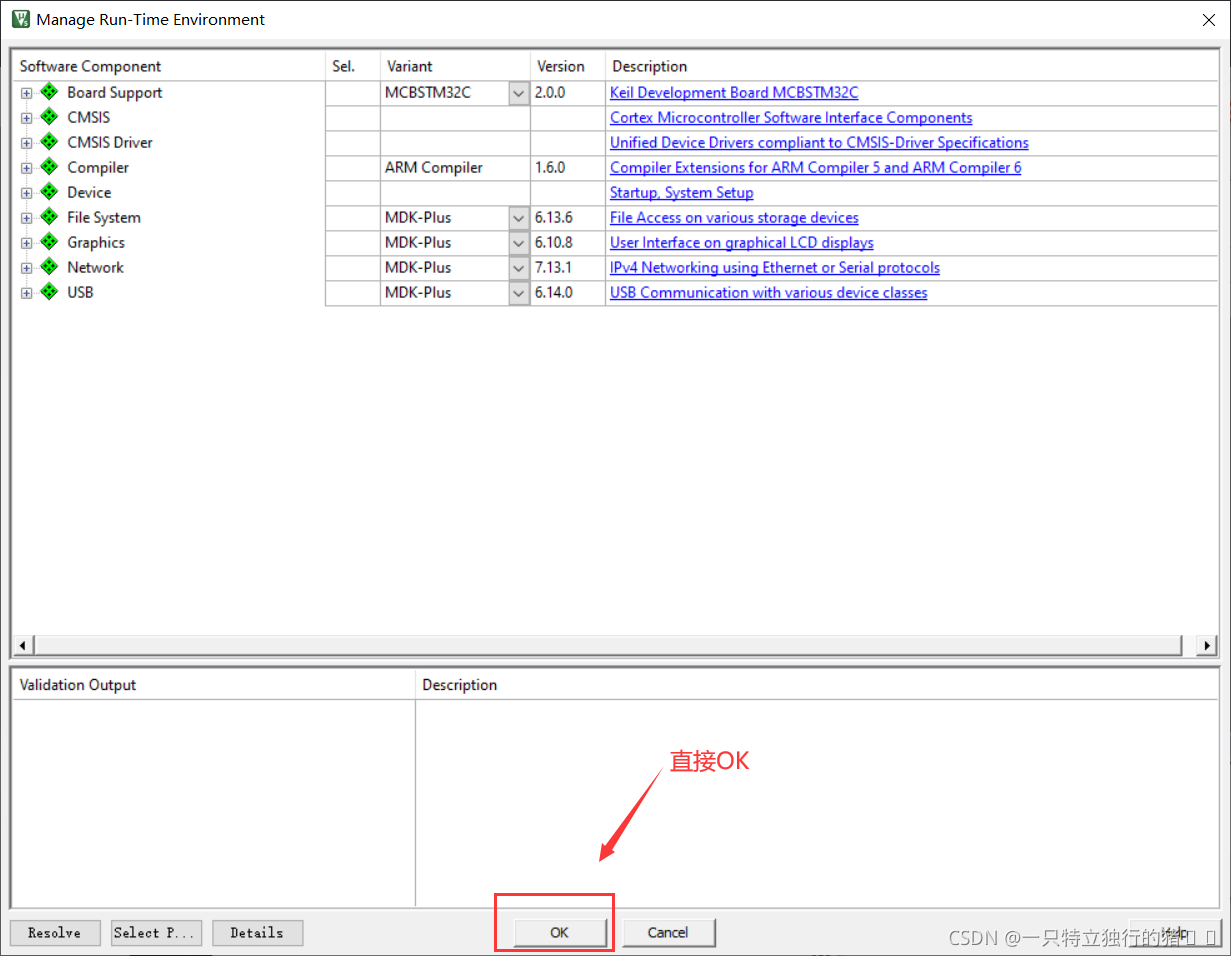Image resolution: width=1231 pixels, height=956 pixels.
Task: Select the ARM Compiler variant cell
Action: [x=455, y=167]
